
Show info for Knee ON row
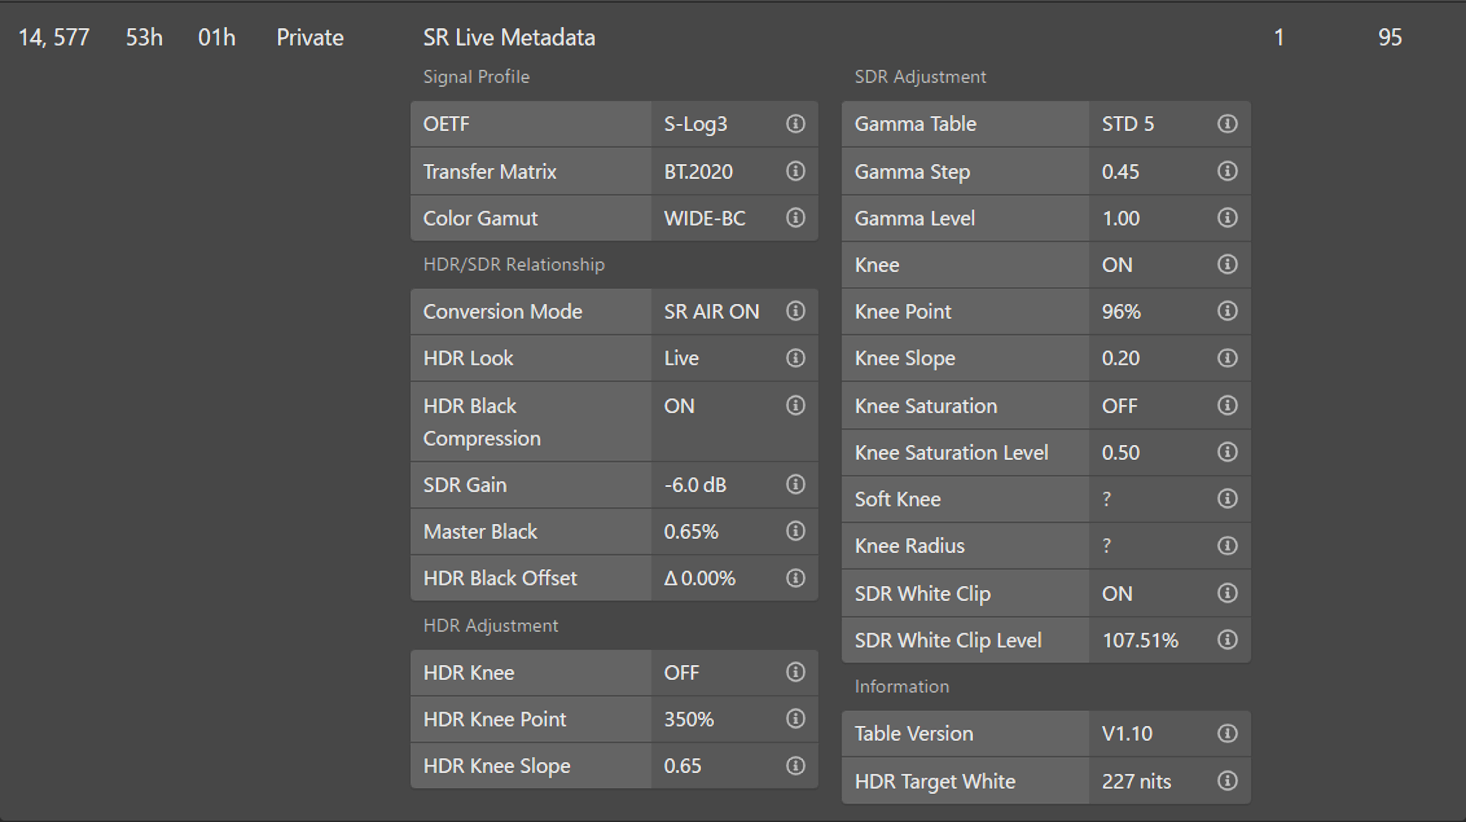(1227, 264)
